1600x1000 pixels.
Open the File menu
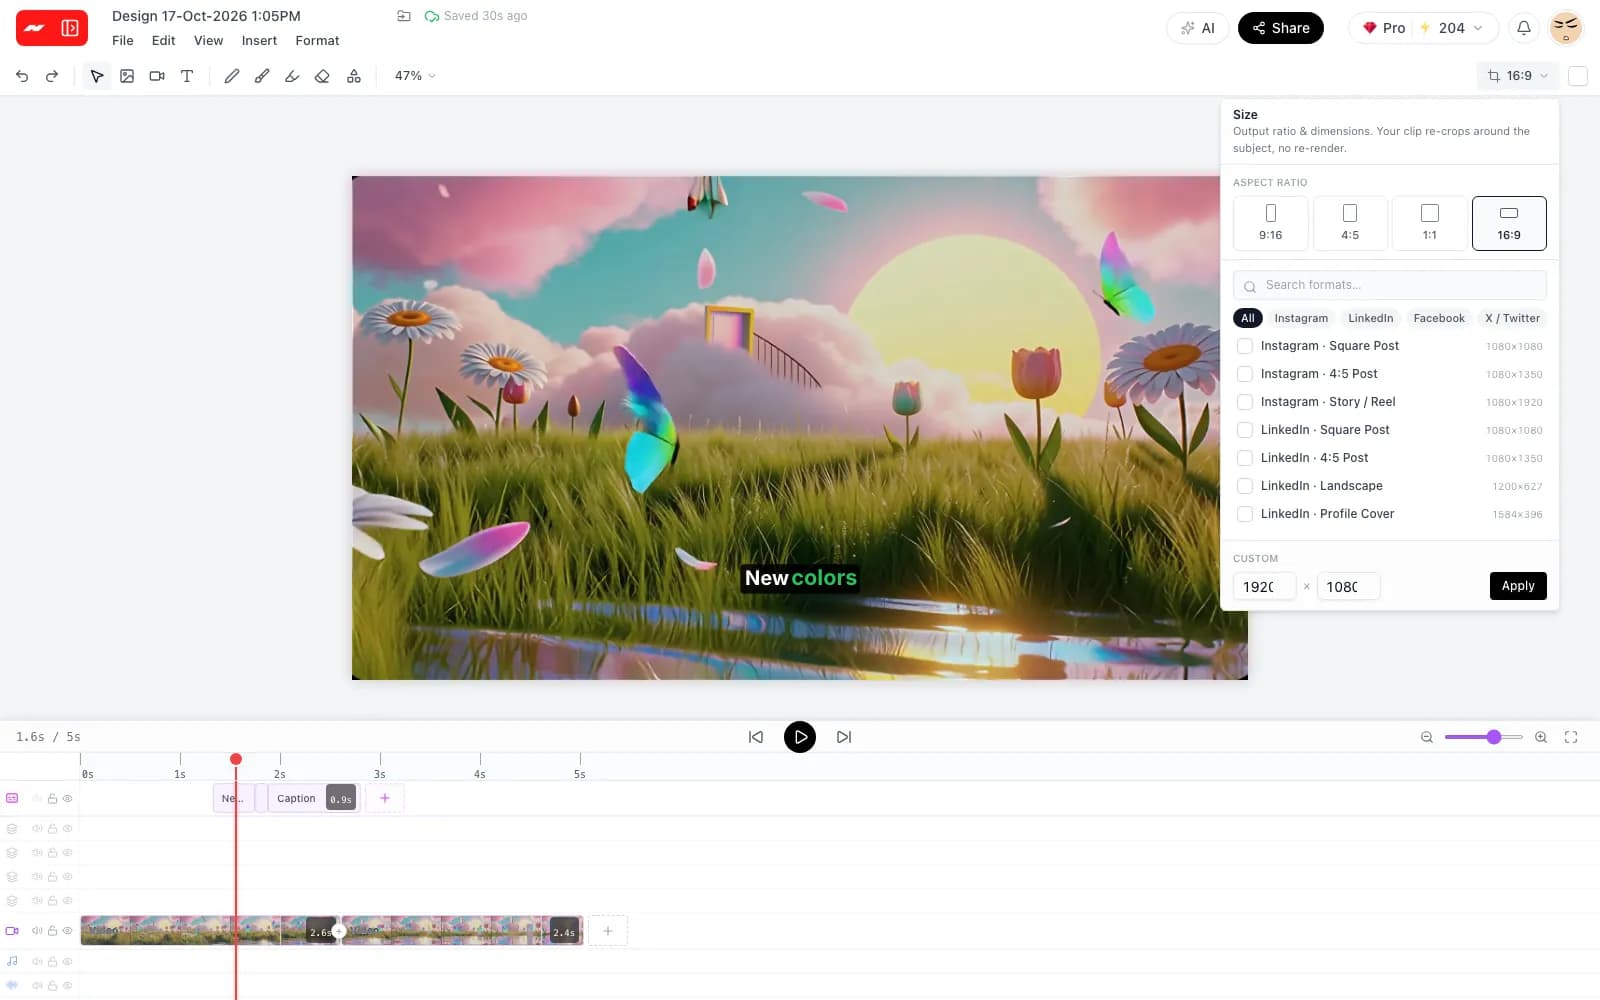(123, 41)
